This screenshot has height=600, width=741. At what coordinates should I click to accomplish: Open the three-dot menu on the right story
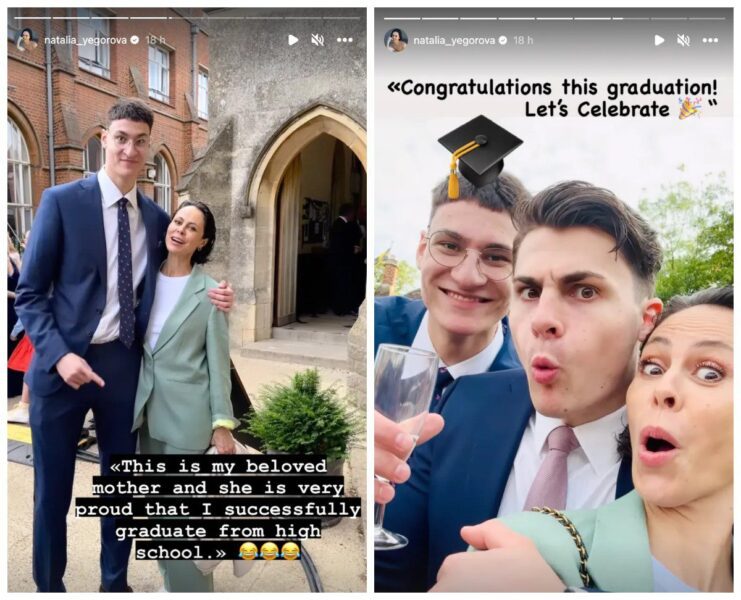click(710, 40)
